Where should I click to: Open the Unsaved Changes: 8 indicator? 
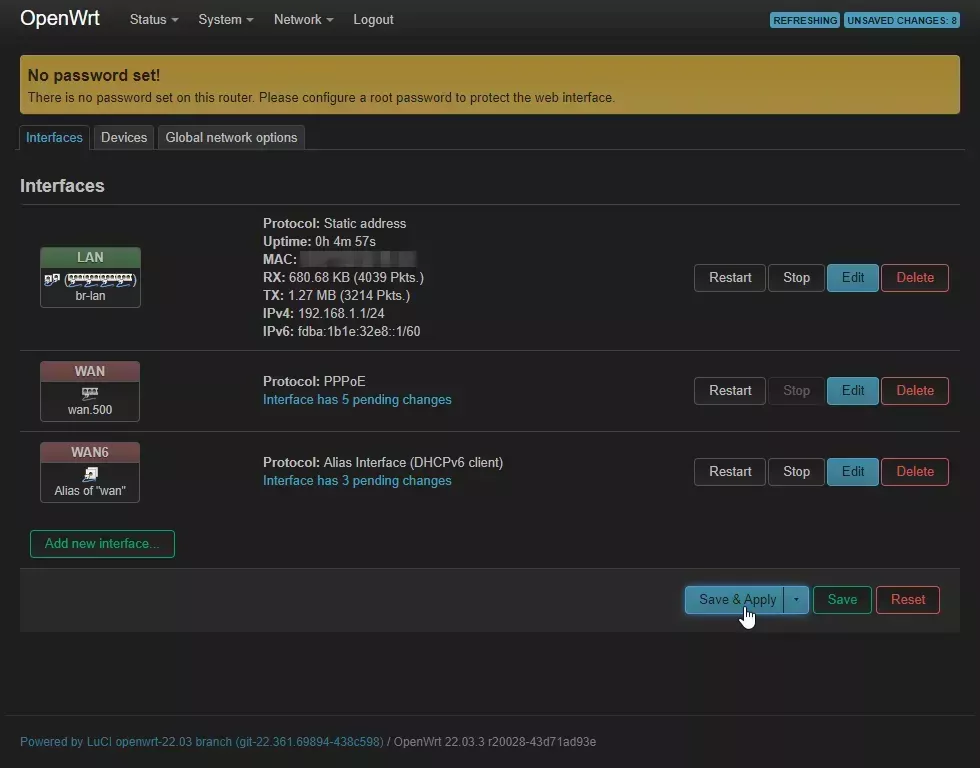[x=902, y=21]
